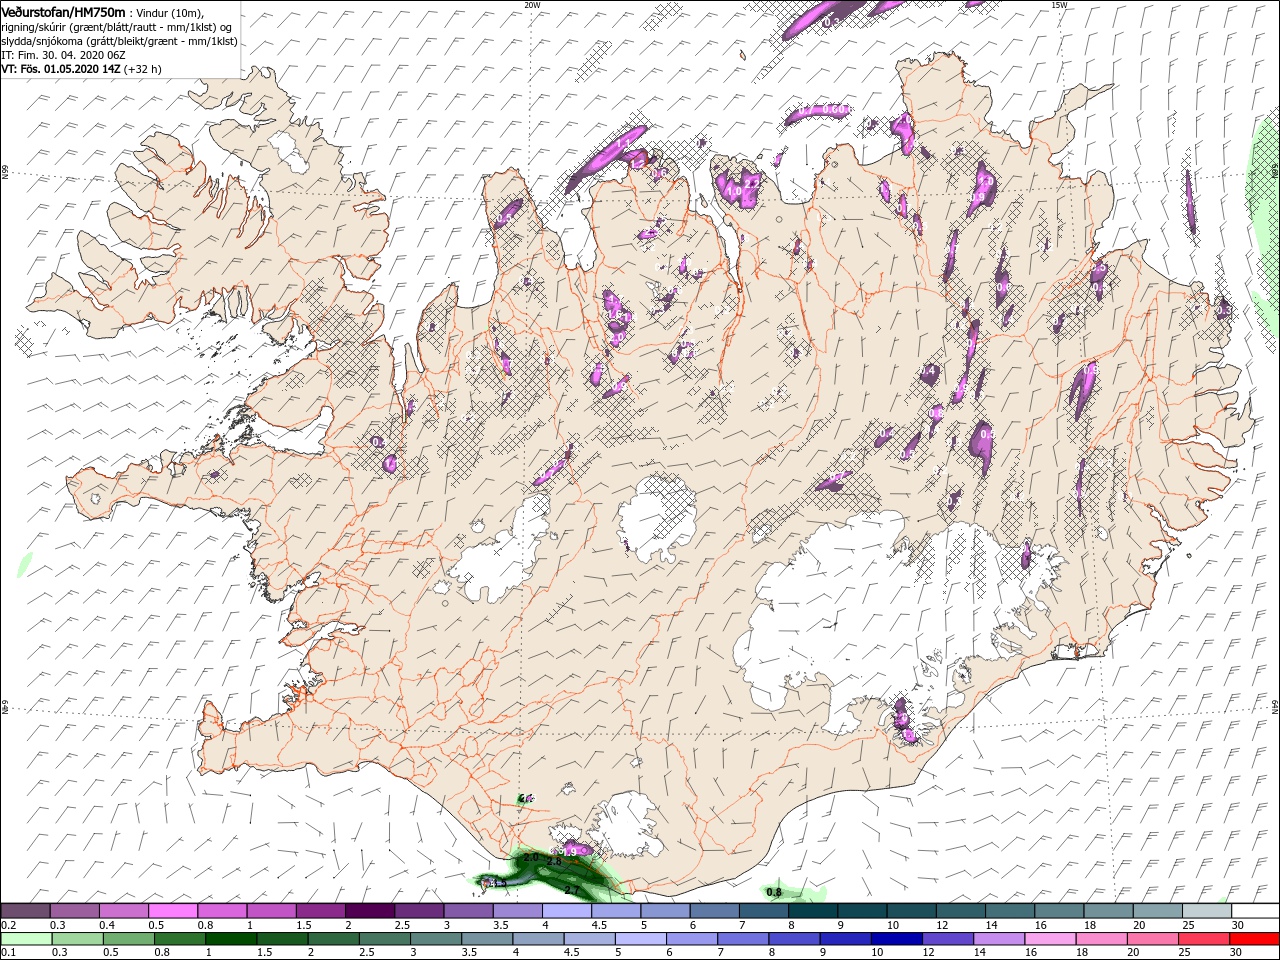This screenshot has height=960, width=1280.
Task: Pick the mauve 0.3–0.4 swatch in the upper row
Action: click(x=74, y=911)
